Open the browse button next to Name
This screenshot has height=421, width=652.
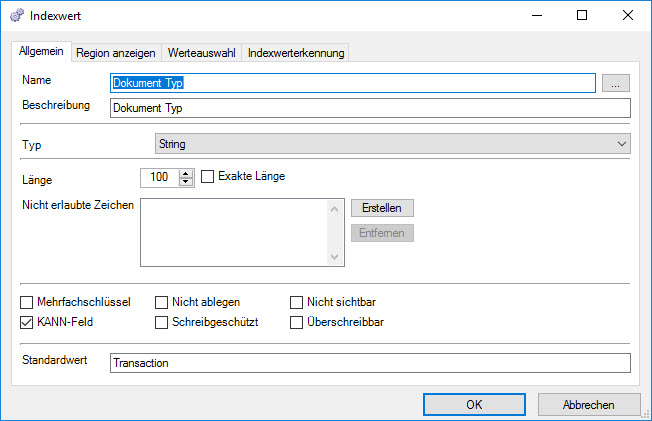point(616,83)
